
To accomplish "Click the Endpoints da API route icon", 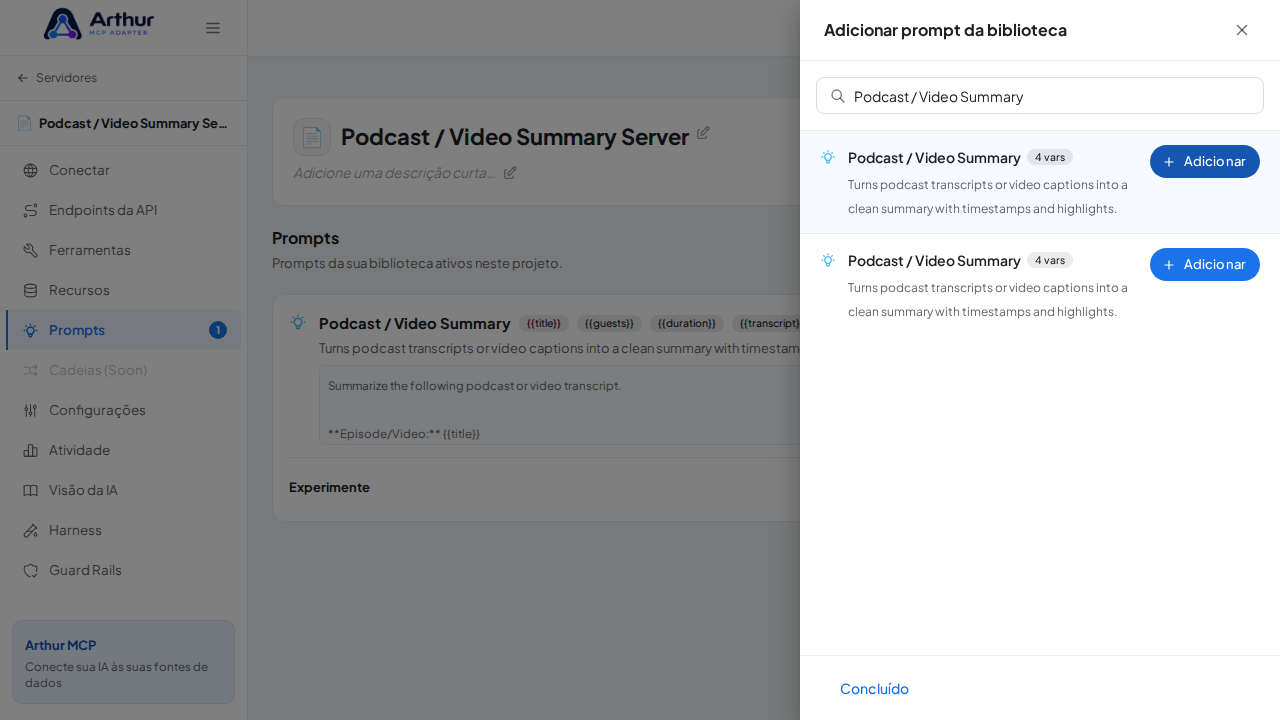I will coord(30,210).
